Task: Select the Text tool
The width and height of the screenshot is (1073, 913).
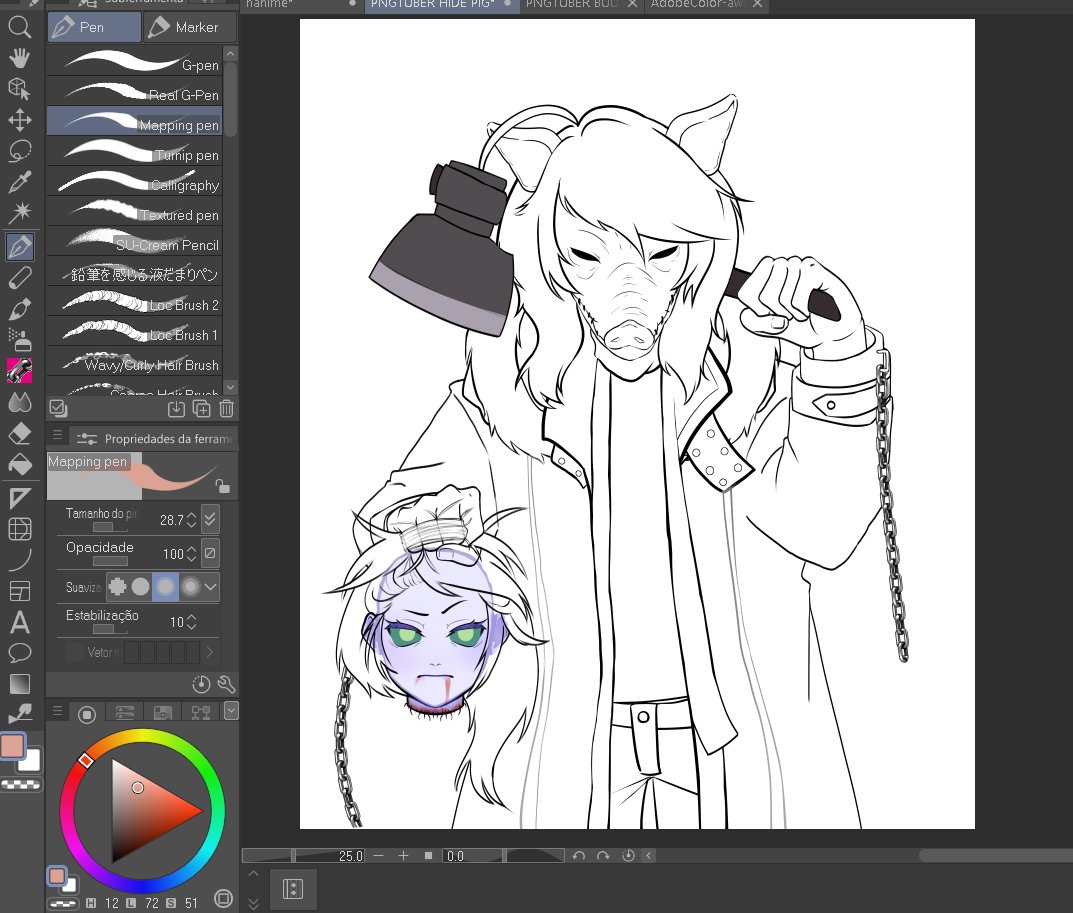Action: tap(19, 622)
